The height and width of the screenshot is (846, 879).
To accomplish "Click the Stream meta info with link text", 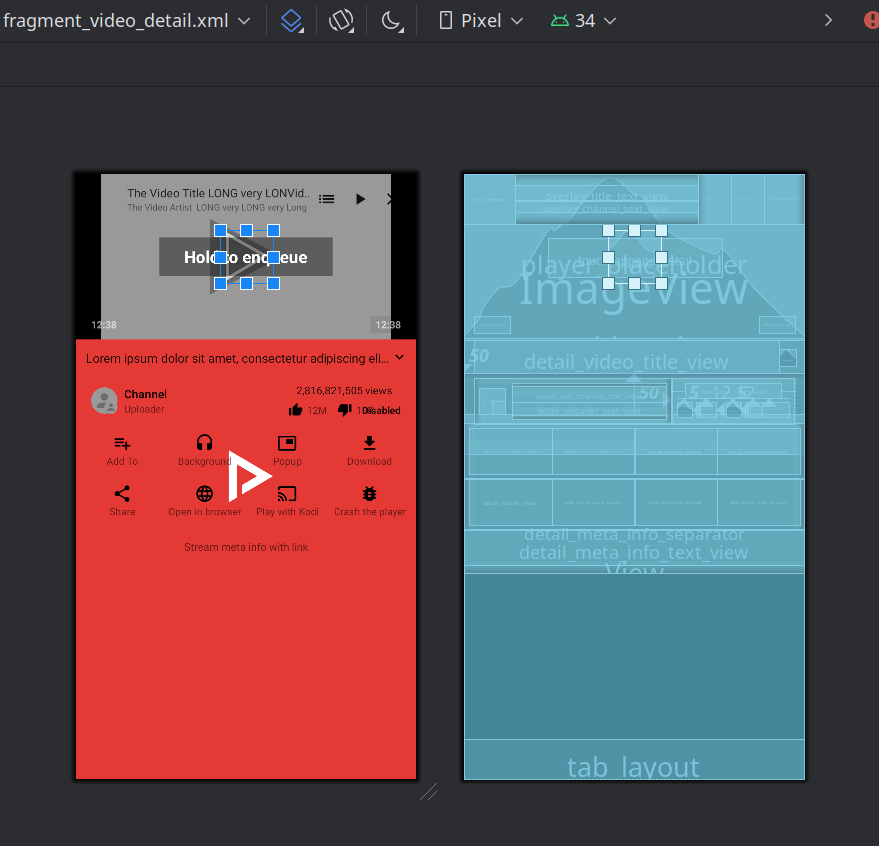I will pos(246,547).
